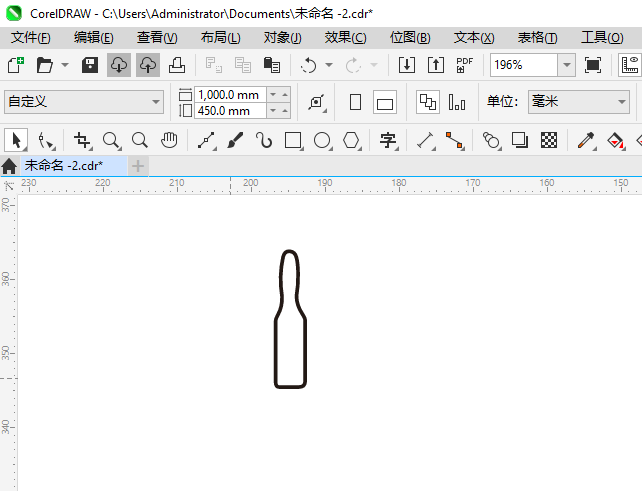
Task: Select the Ellipse tool
Action: click(x=322, y=140)
